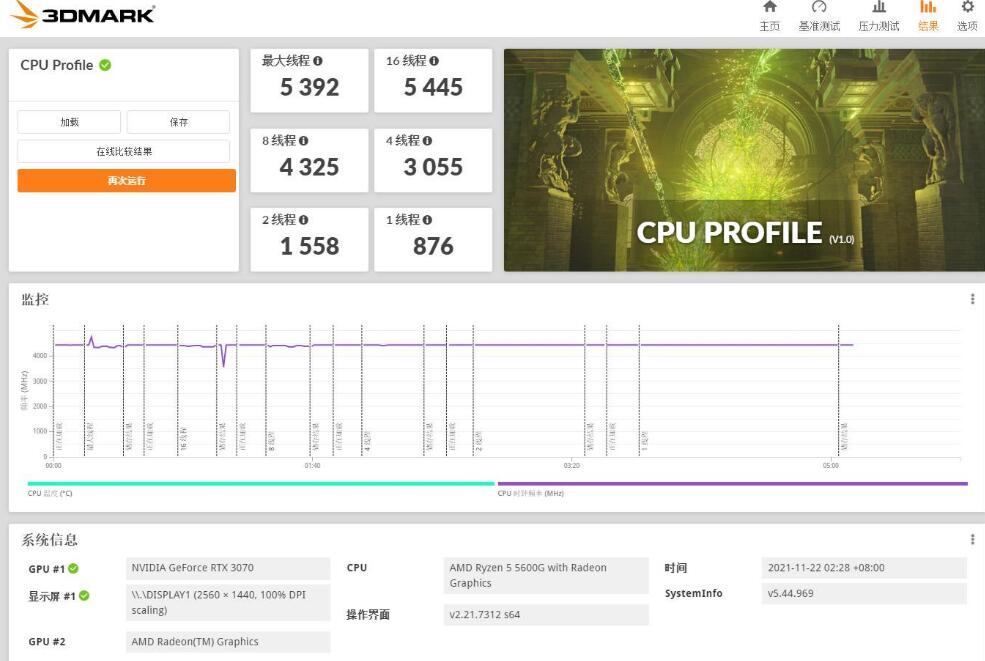The height and width of the screenshot is (661, 985).
Task: Click the 8 threads score 4 325
Action: click(309, 167)
